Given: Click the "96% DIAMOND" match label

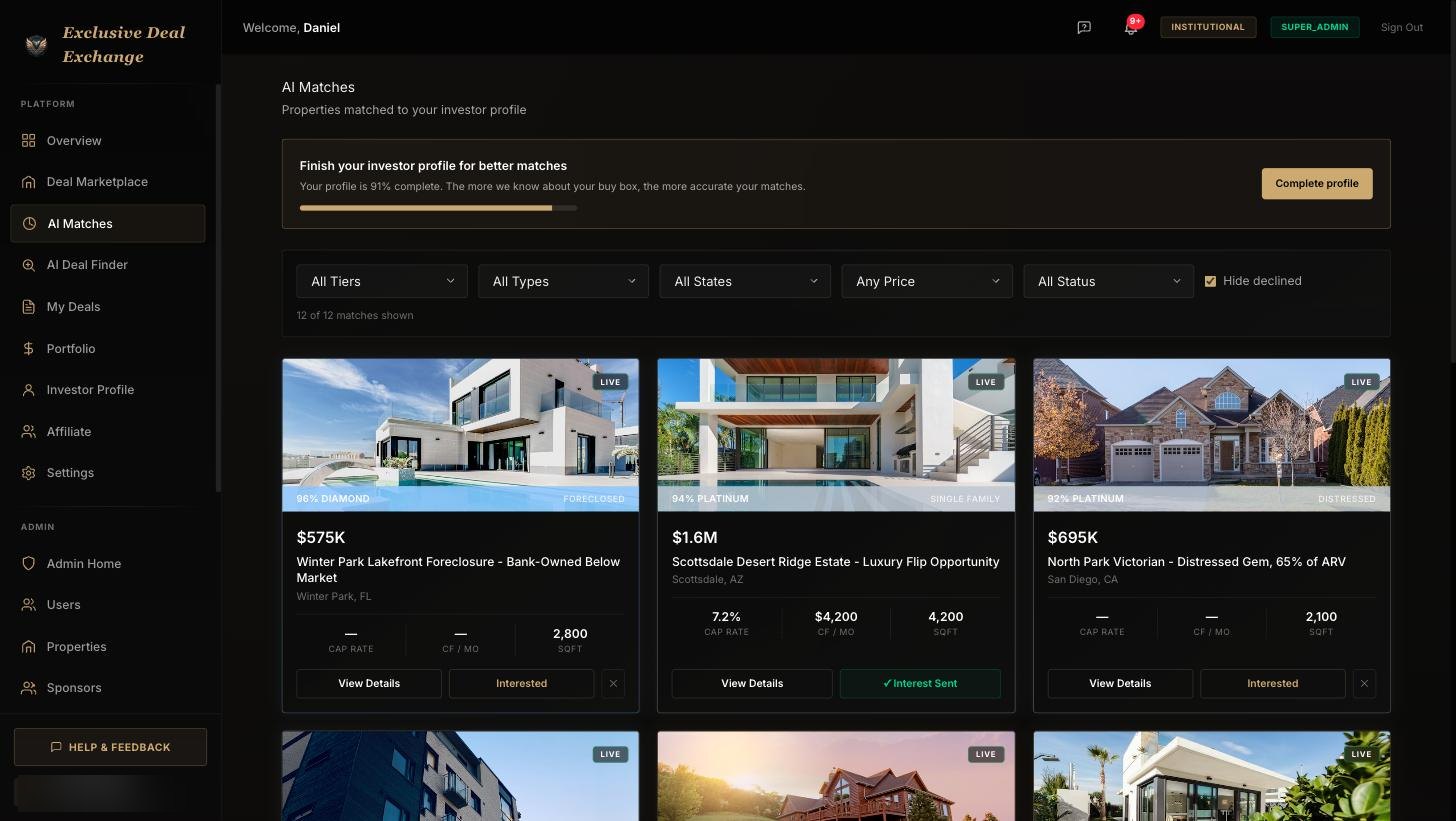Looking at the screenshot, I should 333,499.
